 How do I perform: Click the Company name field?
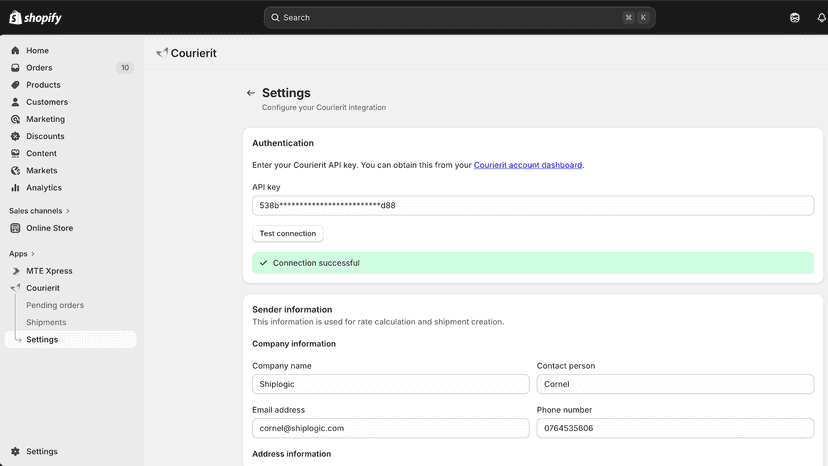(391, 384)
